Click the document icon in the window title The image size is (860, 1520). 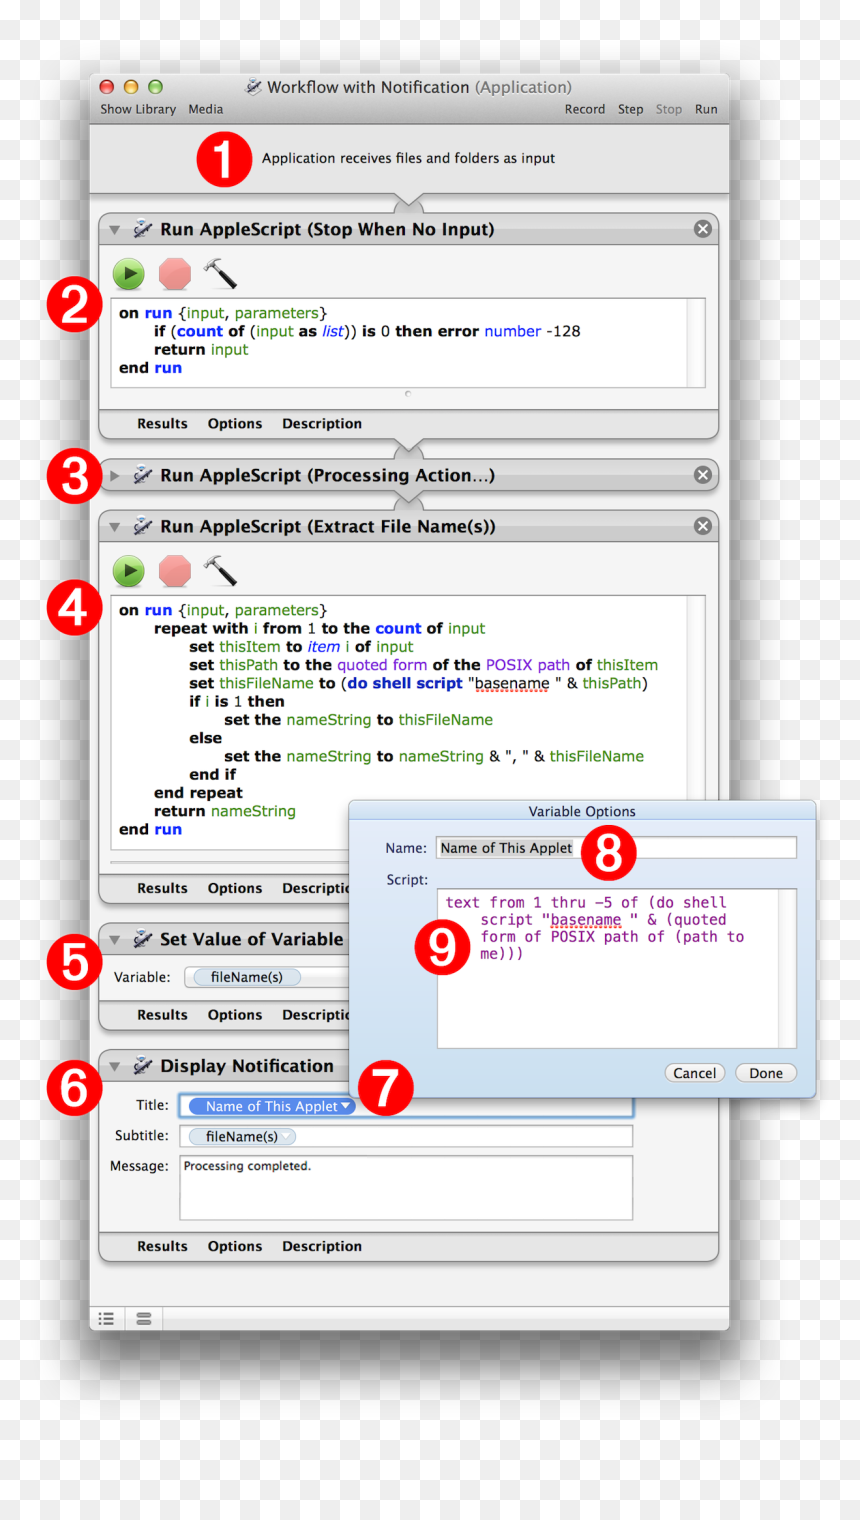click(254, 87)
